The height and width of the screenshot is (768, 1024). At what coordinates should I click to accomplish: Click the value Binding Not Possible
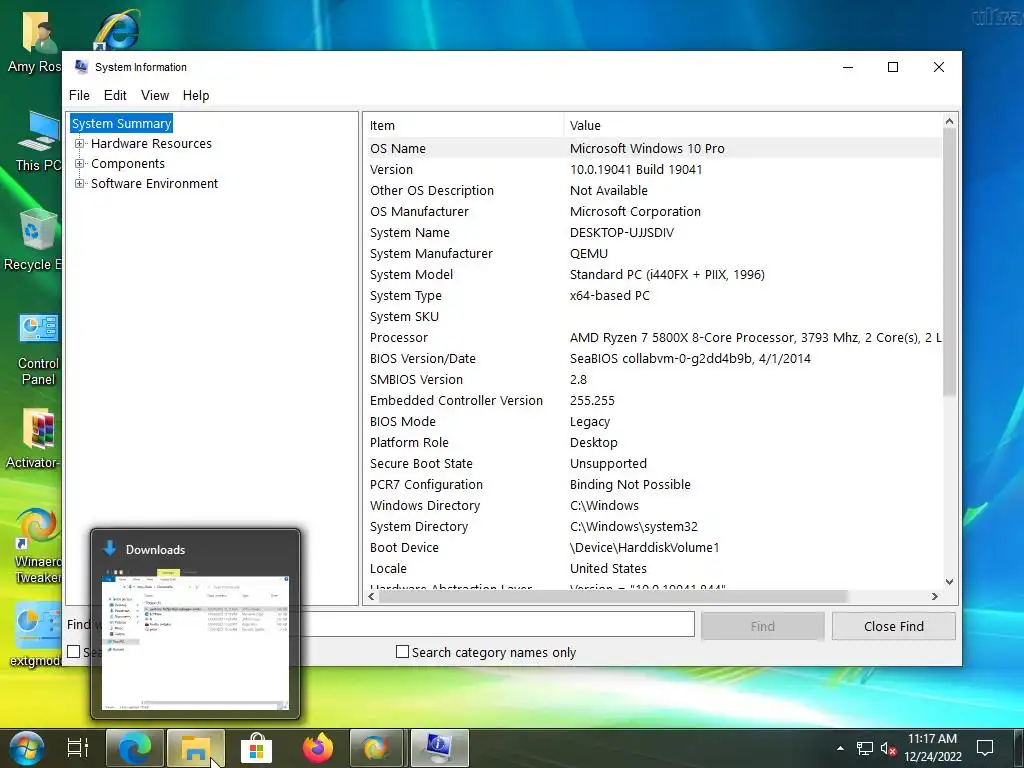click(630, 485)
